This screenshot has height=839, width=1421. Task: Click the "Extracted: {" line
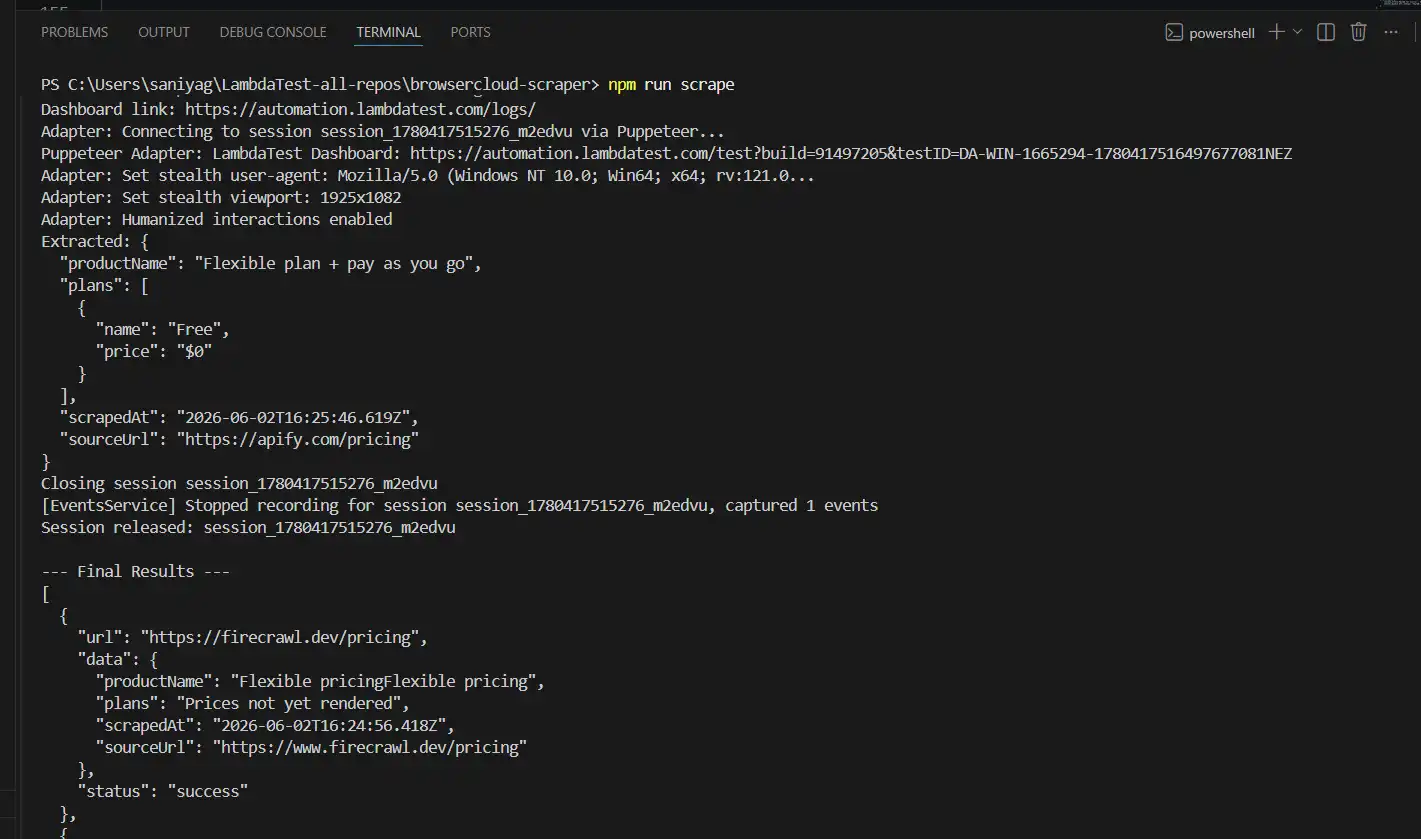tap(95, 242)
